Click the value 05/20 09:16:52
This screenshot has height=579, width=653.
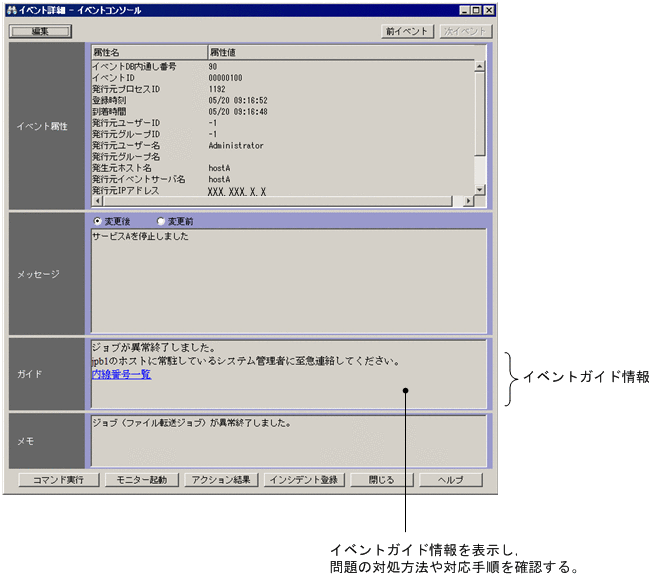238,100
